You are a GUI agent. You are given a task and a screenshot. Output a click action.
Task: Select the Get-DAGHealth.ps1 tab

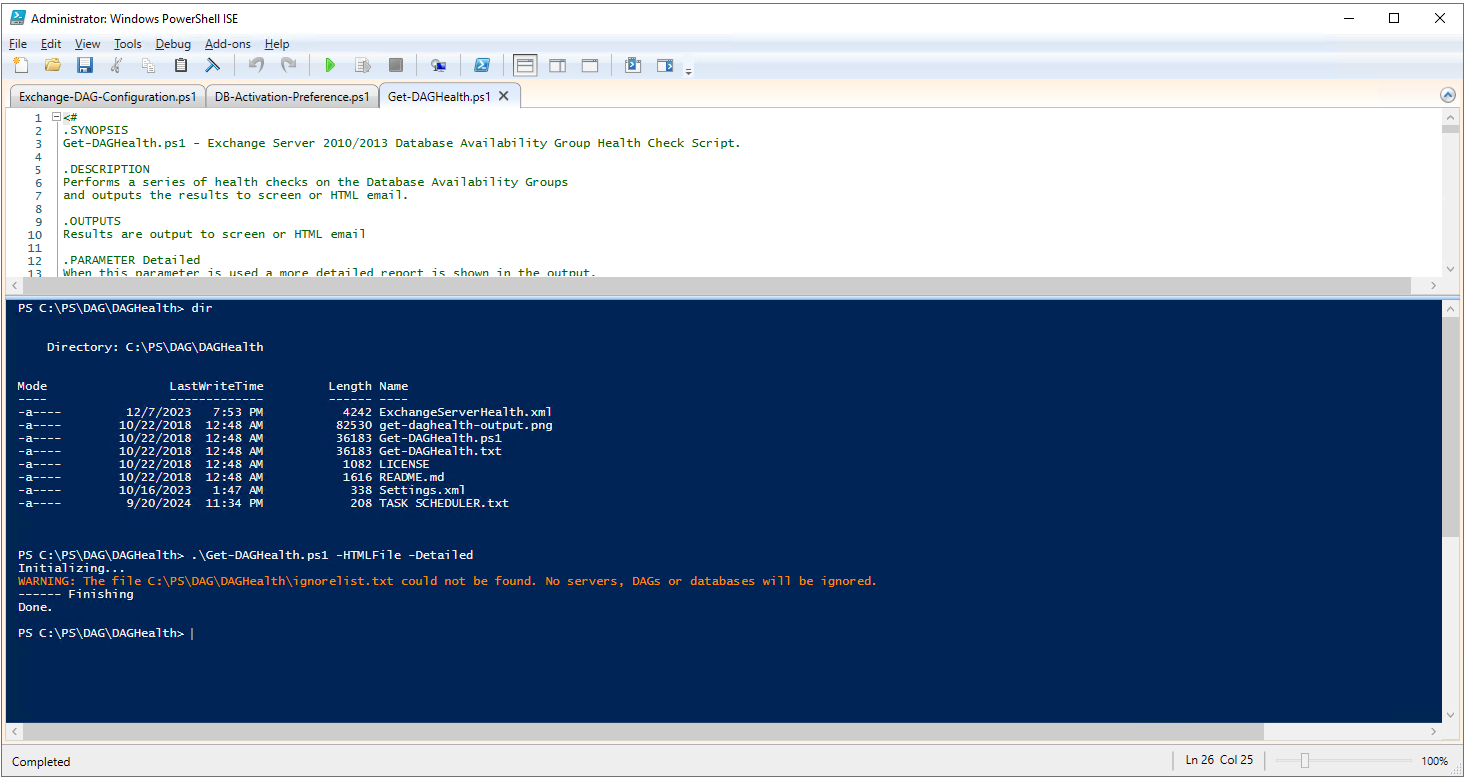coord(439,96)
